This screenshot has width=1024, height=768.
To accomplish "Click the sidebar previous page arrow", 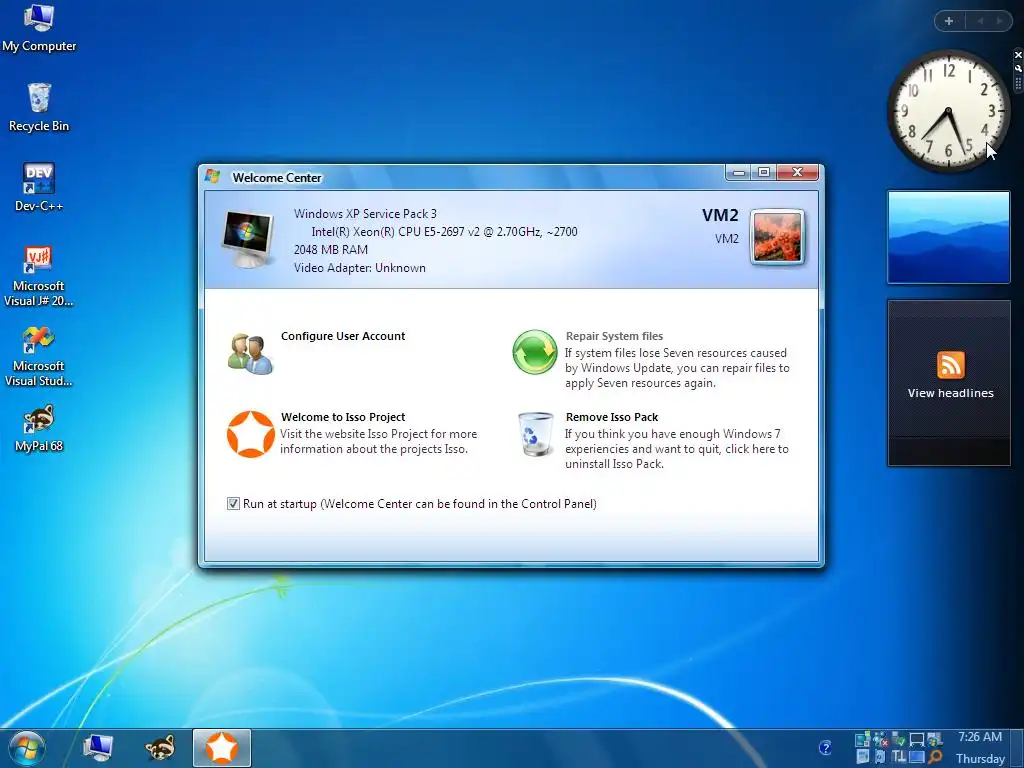I will tap(980, 21).
